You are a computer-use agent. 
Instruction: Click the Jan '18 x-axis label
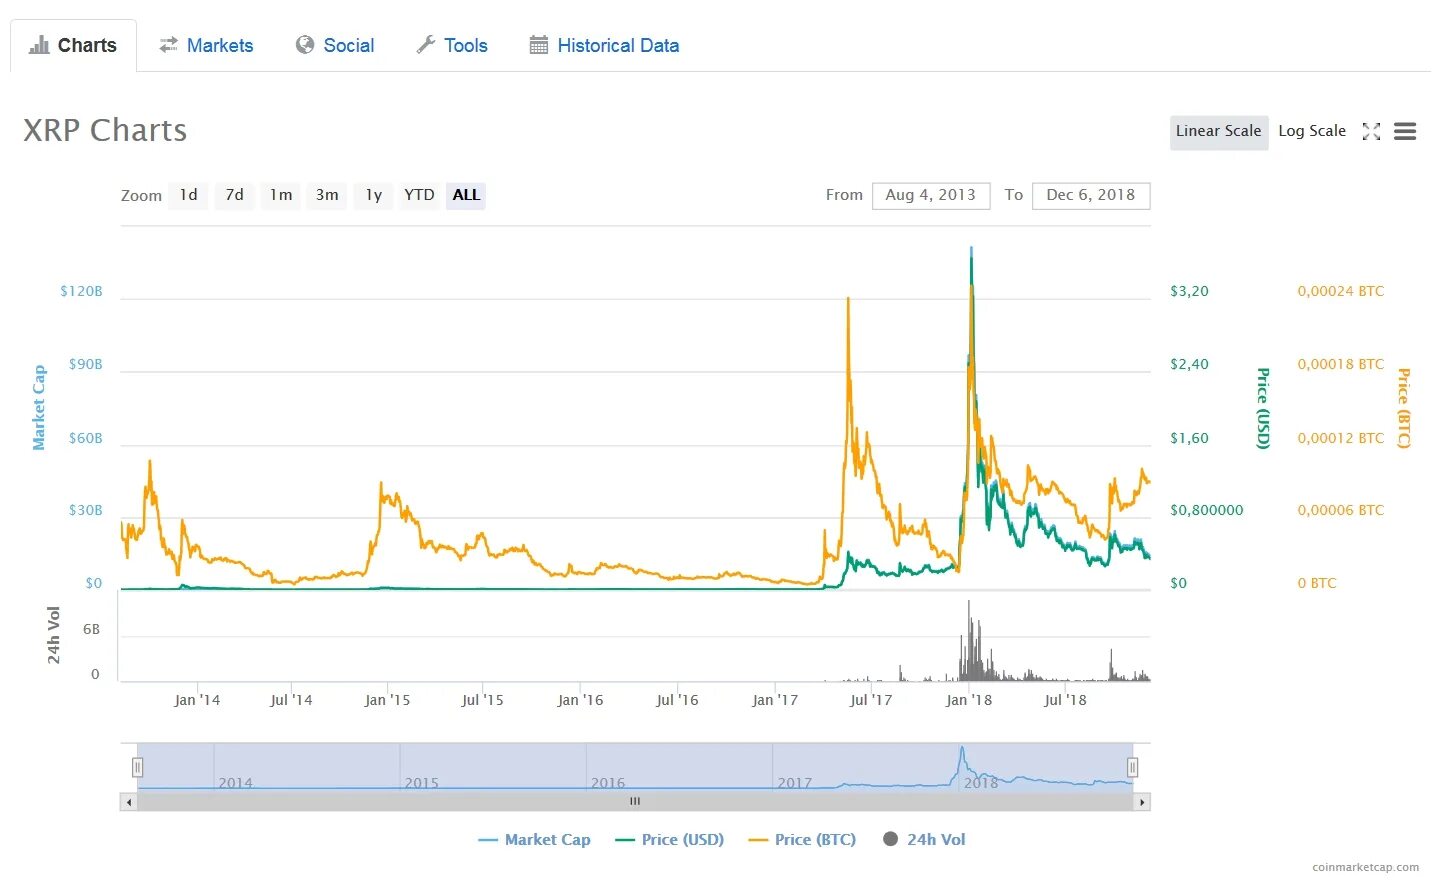click(969, 700)
